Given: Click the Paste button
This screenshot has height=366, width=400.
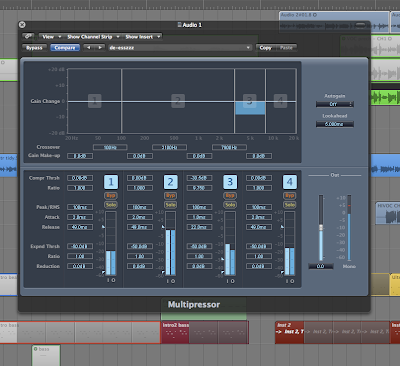Looking at the screenshot, I should [286, 48].
